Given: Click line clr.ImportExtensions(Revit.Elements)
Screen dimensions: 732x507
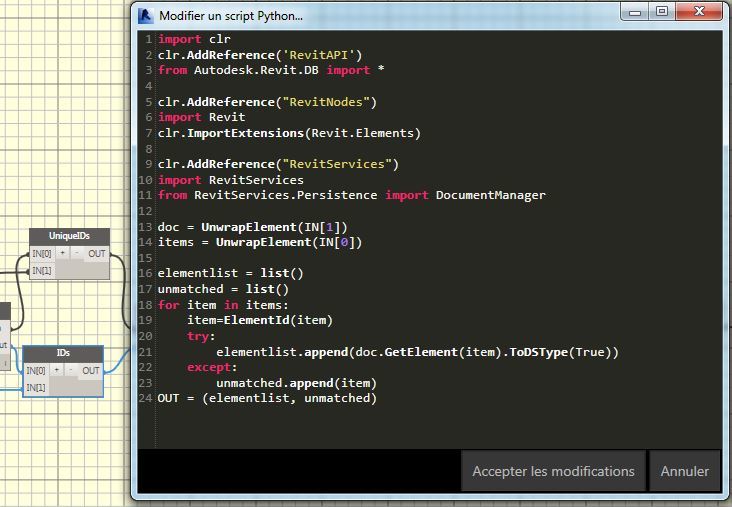Looking at the screenshot, I should (x=289, y=133).
